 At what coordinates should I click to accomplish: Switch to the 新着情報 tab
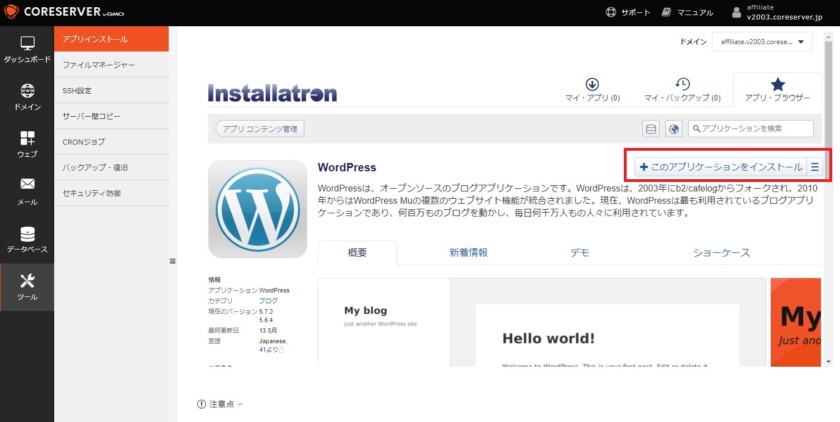coord(469,253)
